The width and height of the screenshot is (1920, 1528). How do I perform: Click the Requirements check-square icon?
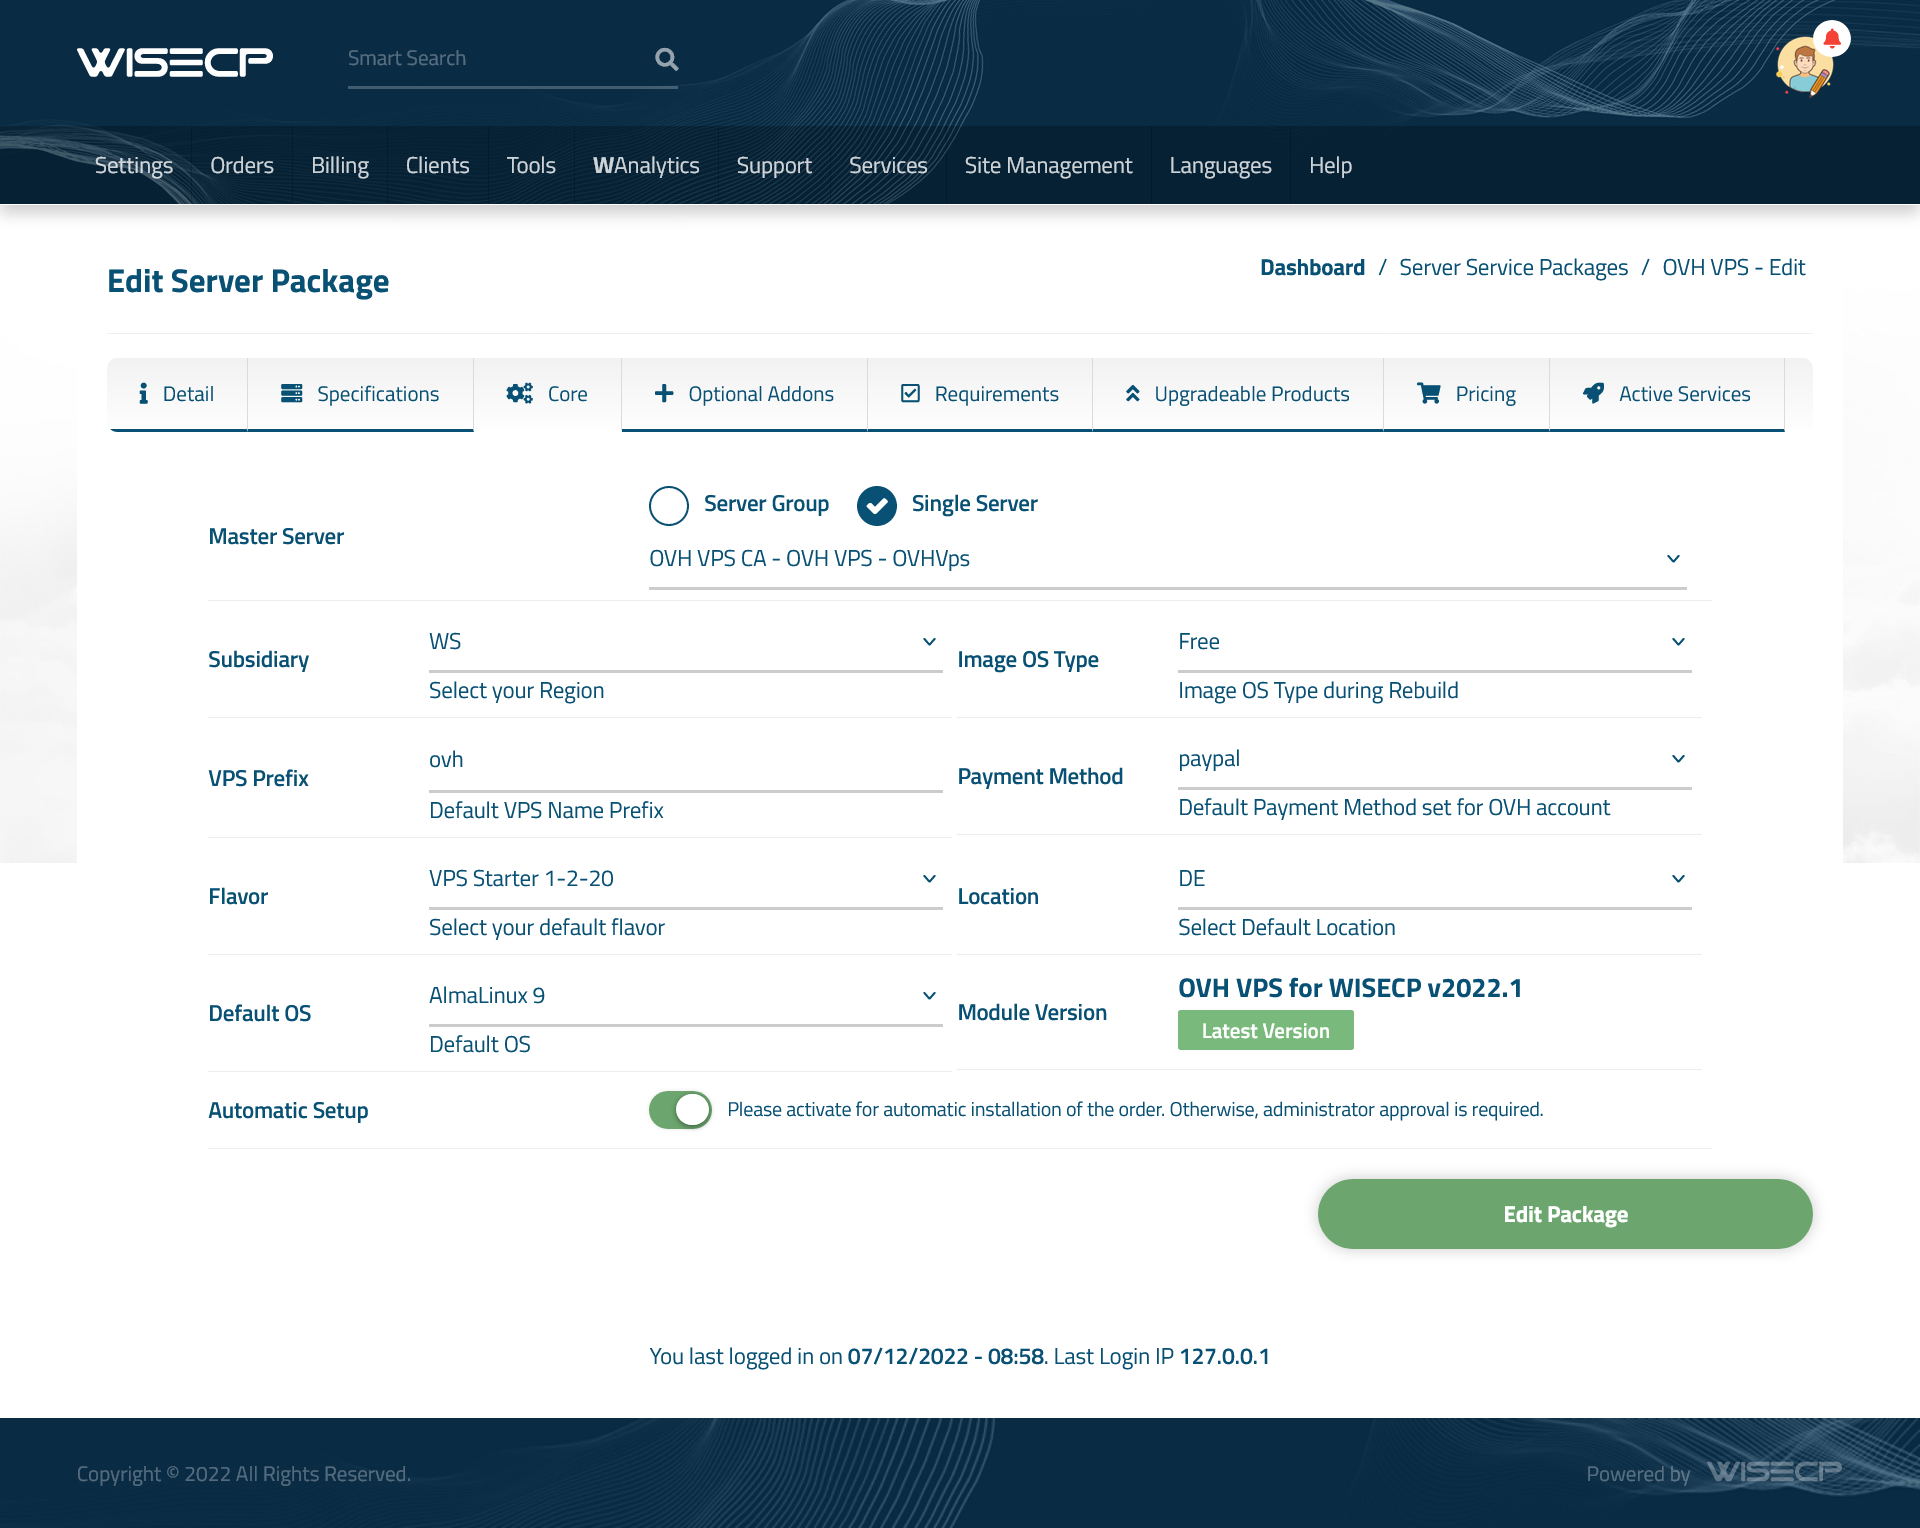click(910, 394)
